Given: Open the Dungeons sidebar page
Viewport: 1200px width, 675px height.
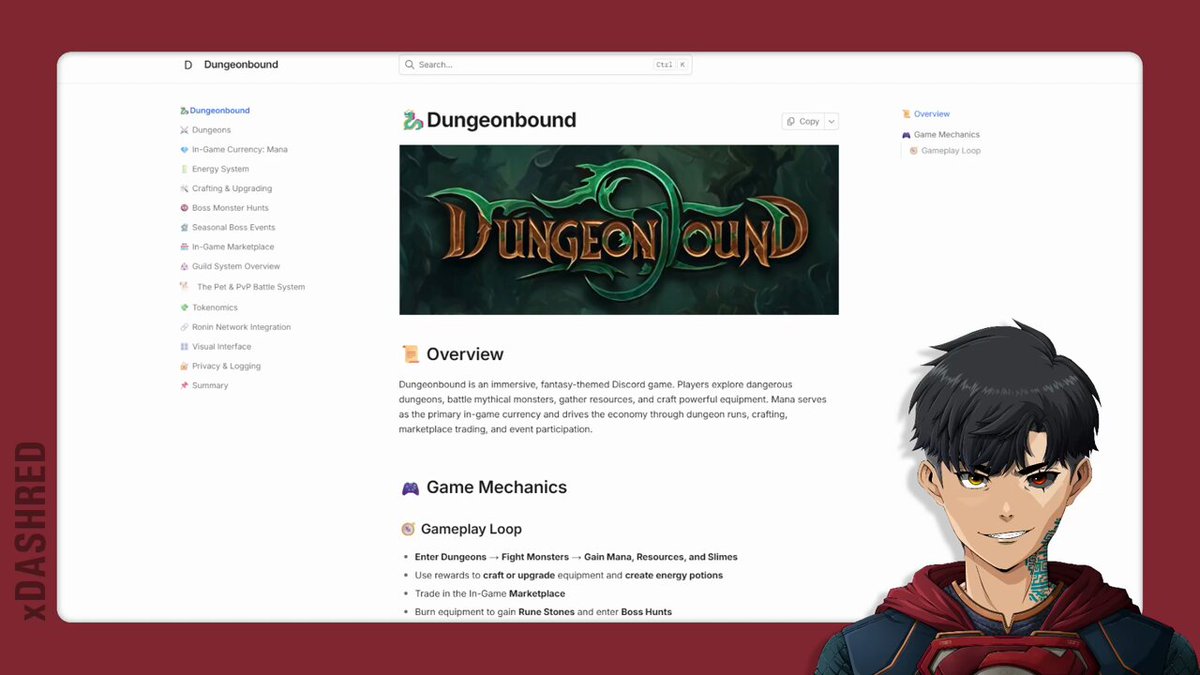Looking at the screenshot, I should (211, 130).
